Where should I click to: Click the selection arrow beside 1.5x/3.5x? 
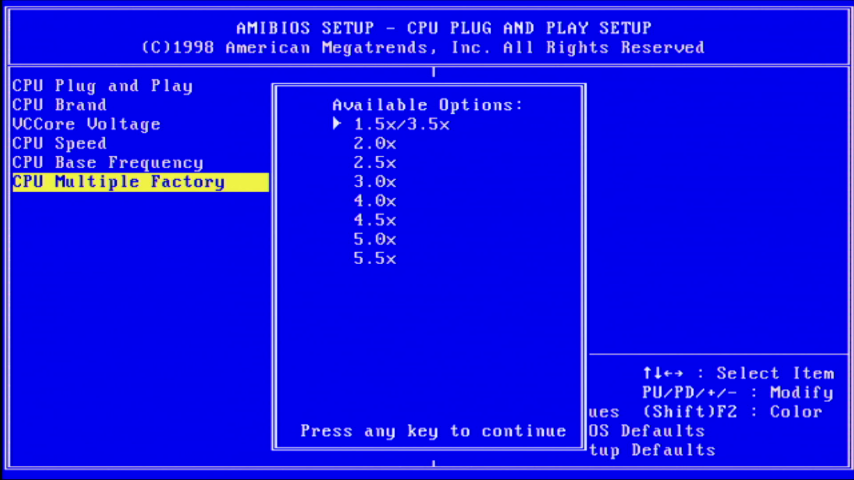(338, 124)
